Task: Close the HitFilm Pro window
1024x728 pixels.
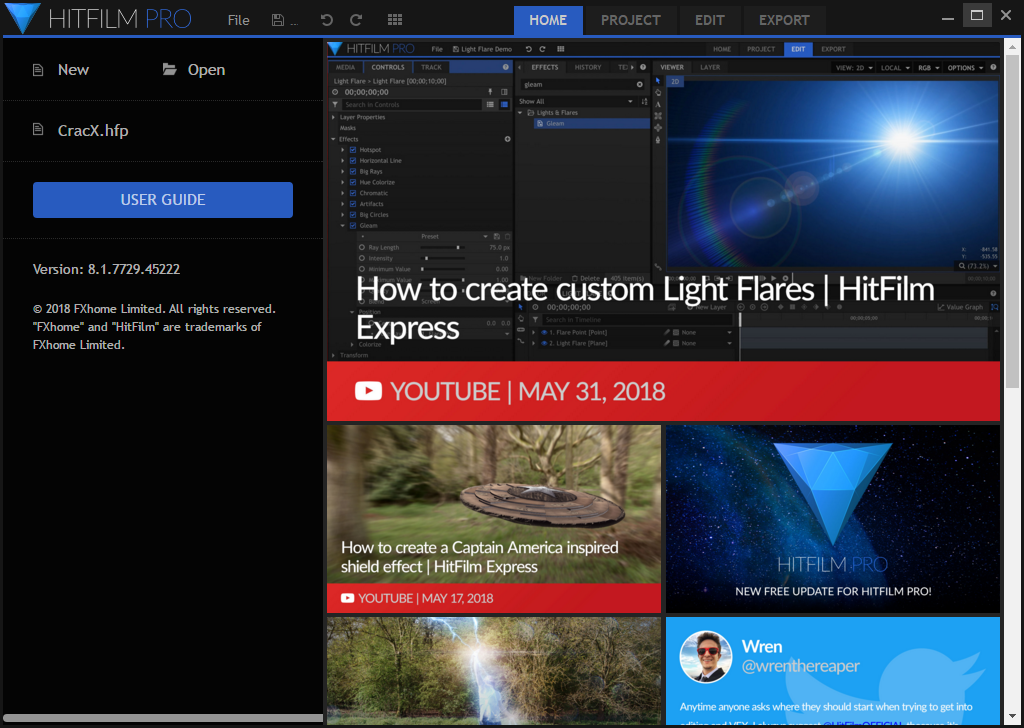Action: click(1006, 16)
